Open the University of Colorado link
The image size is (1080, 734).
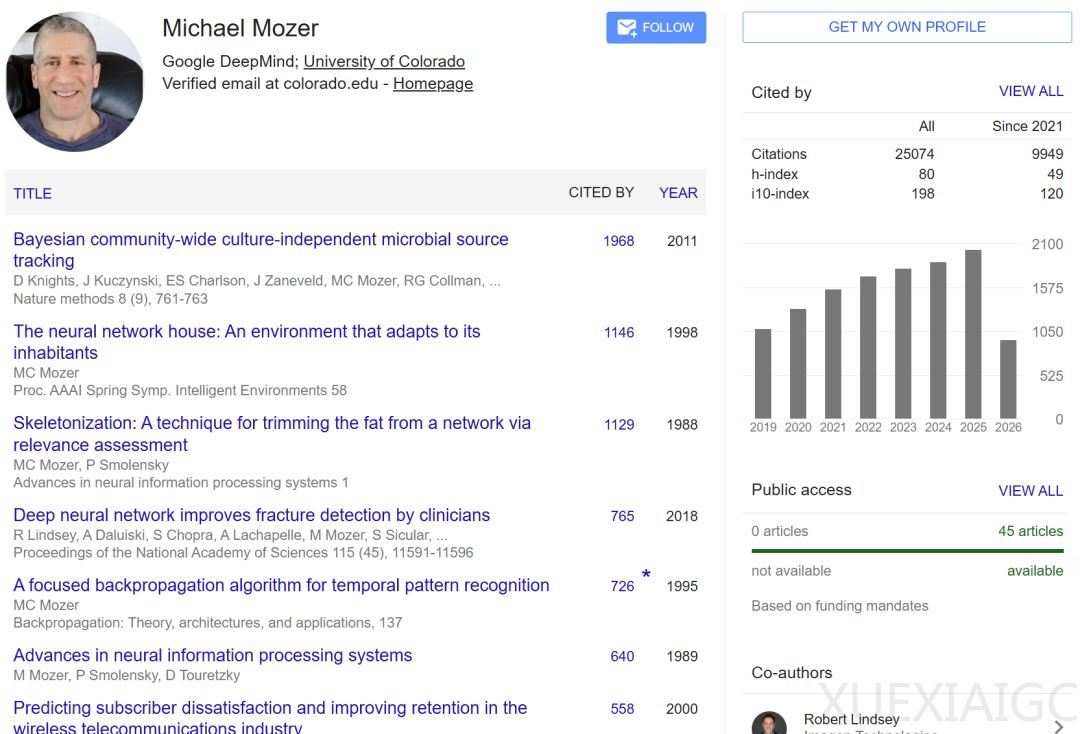[x=384, y=61]
